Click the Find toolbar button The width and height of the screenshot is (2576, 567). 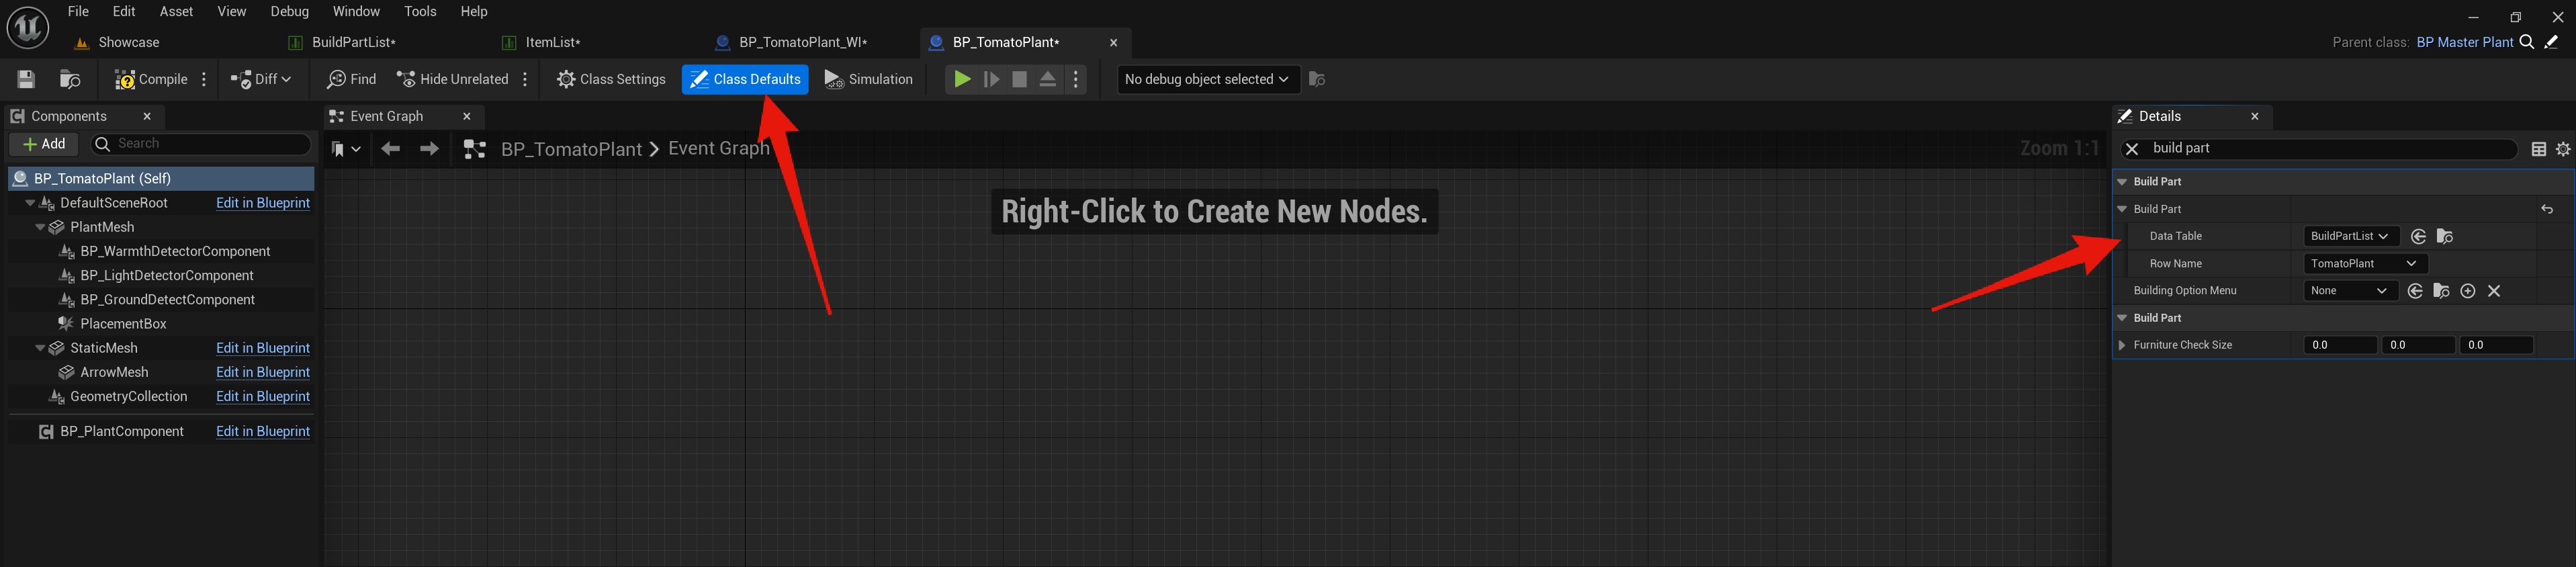point(352,79)
